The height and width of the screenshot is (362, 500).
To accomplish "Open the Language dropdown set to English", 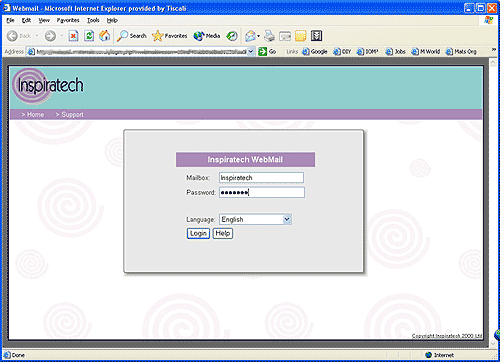I will click(255, 219).
